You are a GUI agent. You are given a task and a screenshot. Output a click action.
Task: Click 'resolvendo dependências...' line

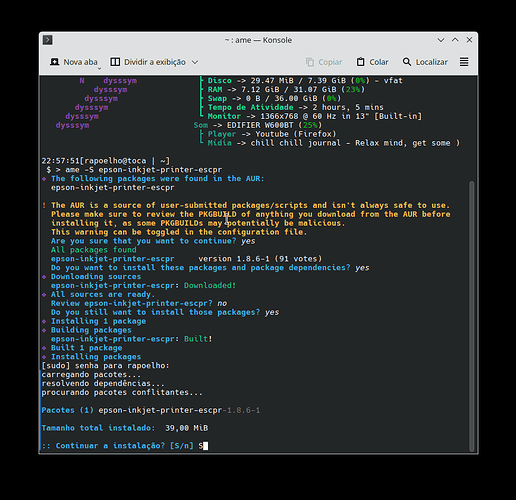[x=103, y=384]
